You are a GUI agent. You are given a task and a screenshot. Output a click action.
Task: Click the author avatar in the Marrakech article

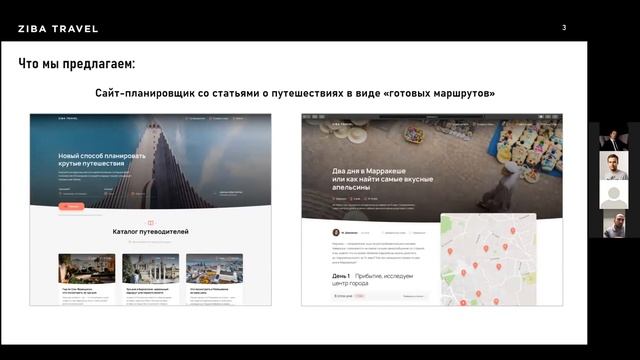[336, 232]
